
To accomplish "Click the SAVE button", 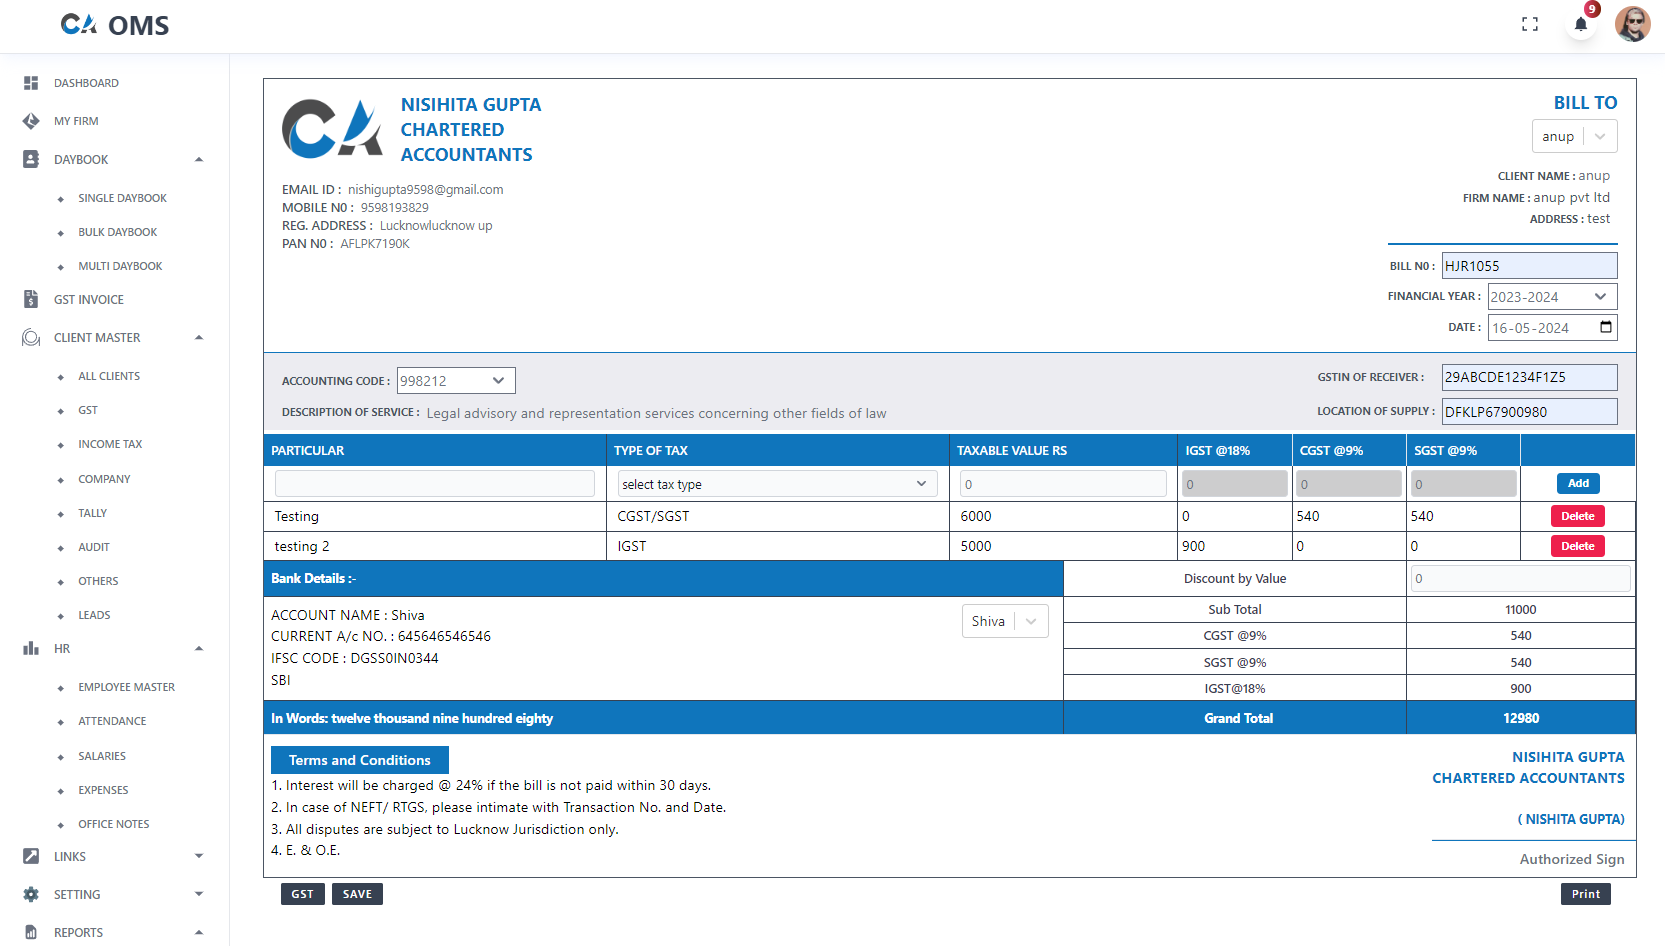I will coord(357,893).
